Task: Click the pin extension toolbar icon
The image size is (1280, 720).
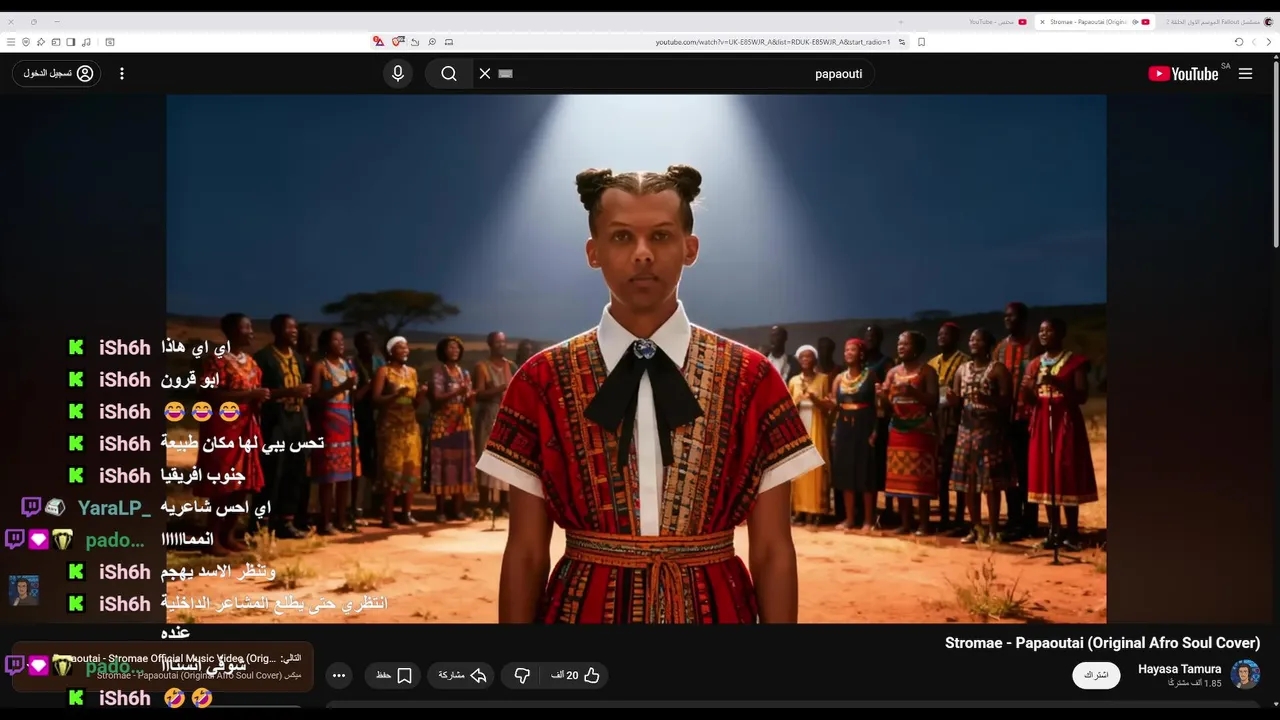Action: 41,42
